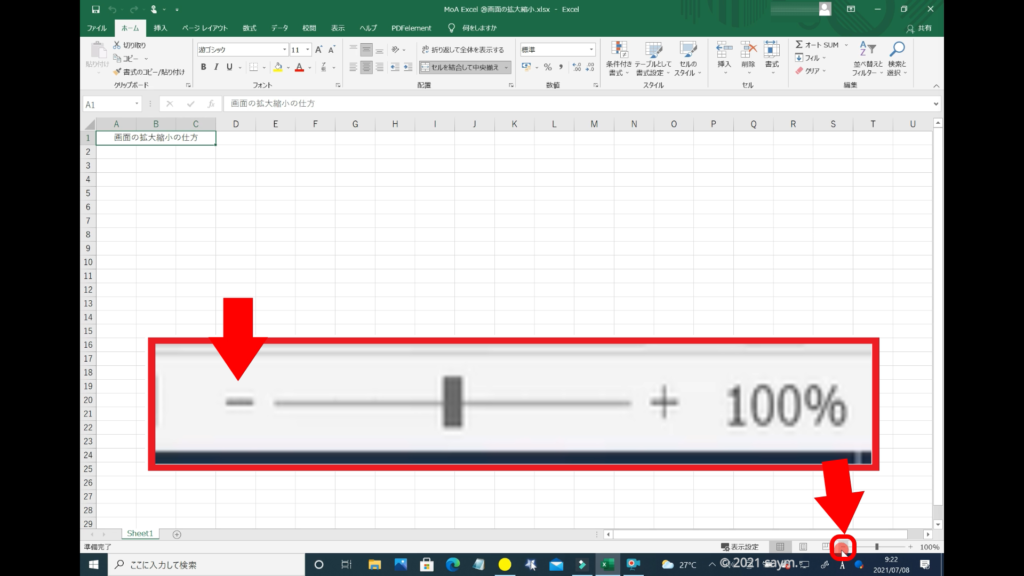
Task: Open the 挿入 (Insert) ribbon tab
Action: [x=160, y=28]
